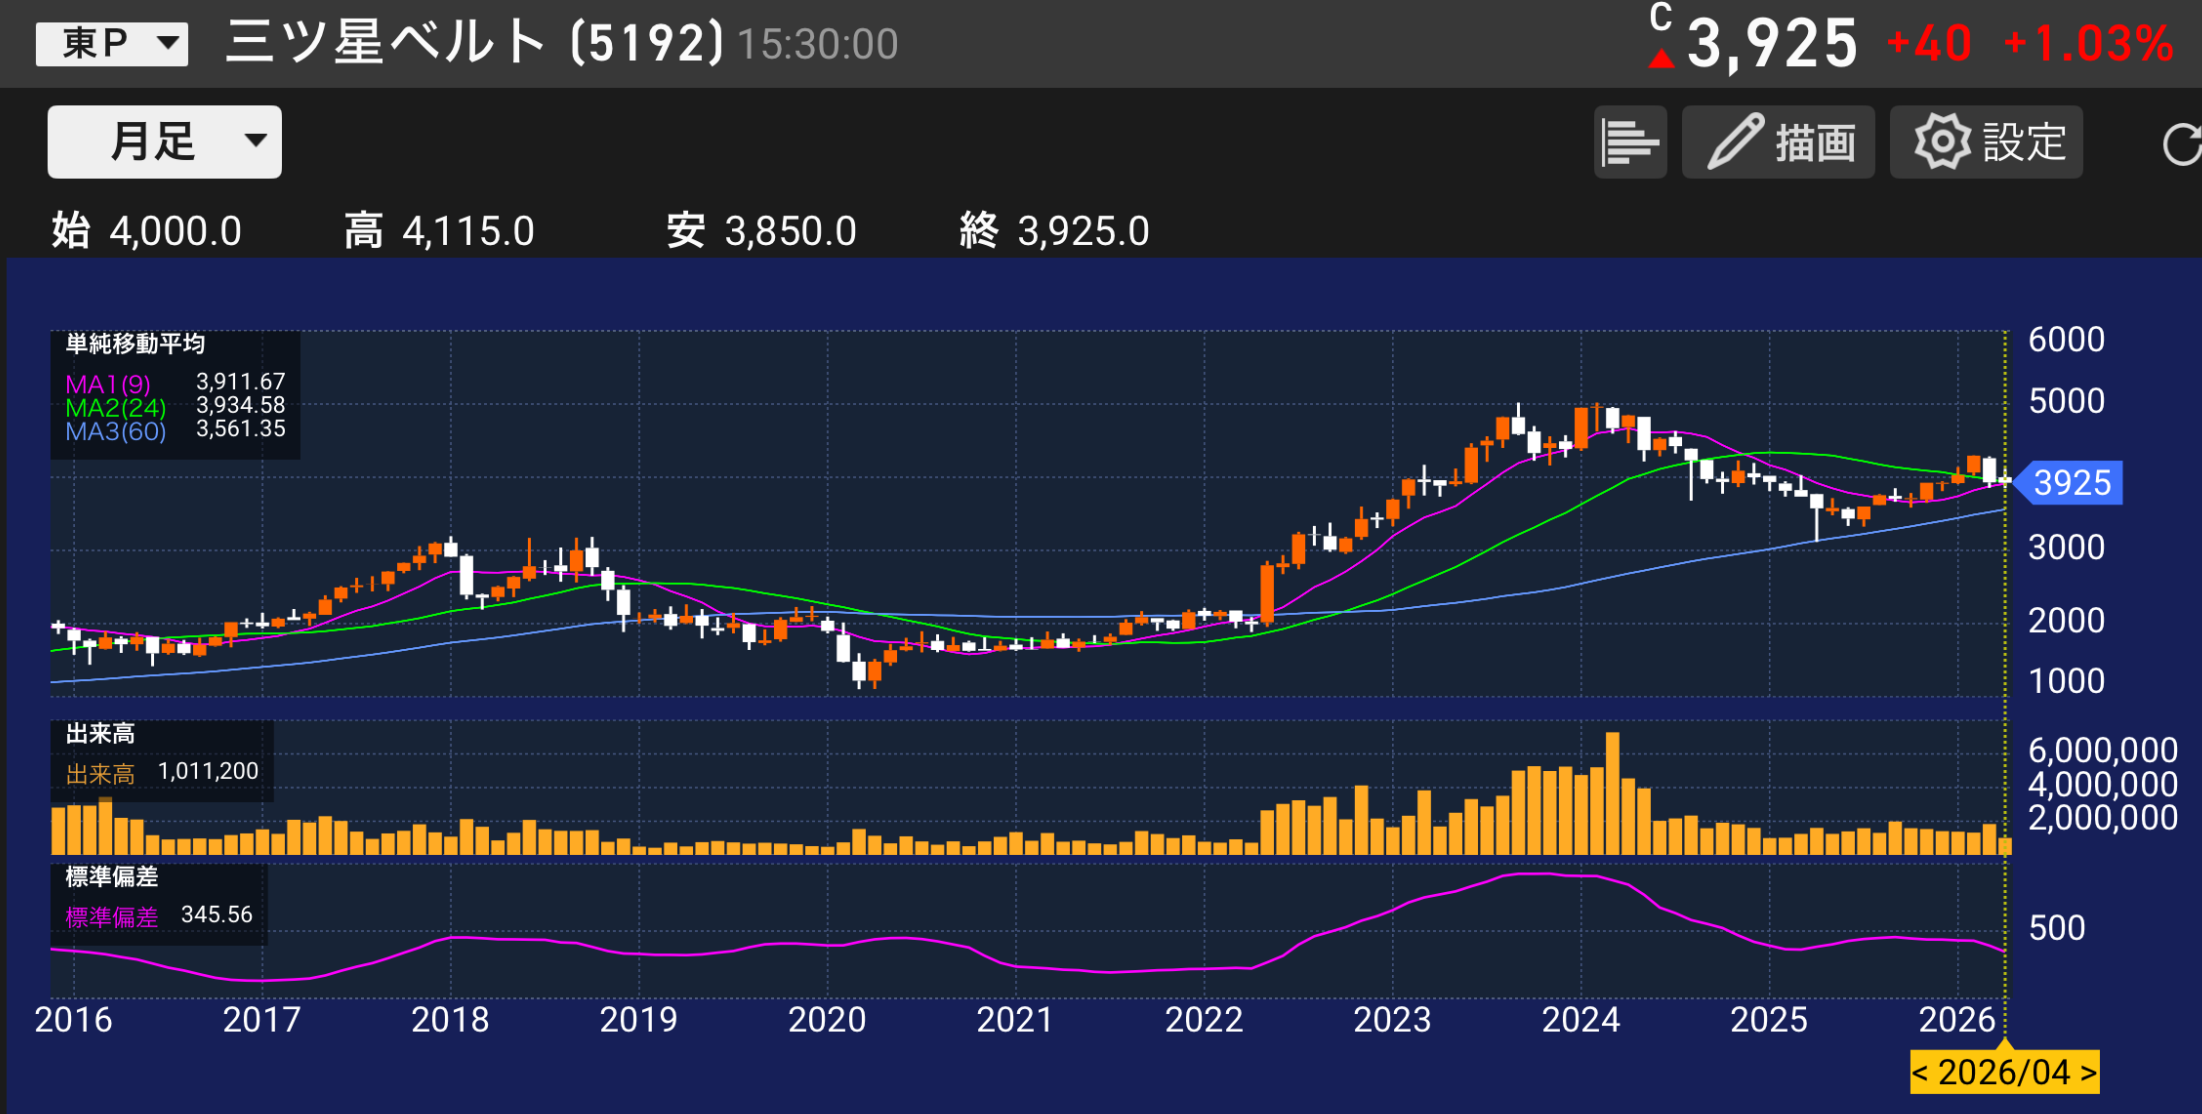Select the MA2(24) legend entry

coord(115,408)
